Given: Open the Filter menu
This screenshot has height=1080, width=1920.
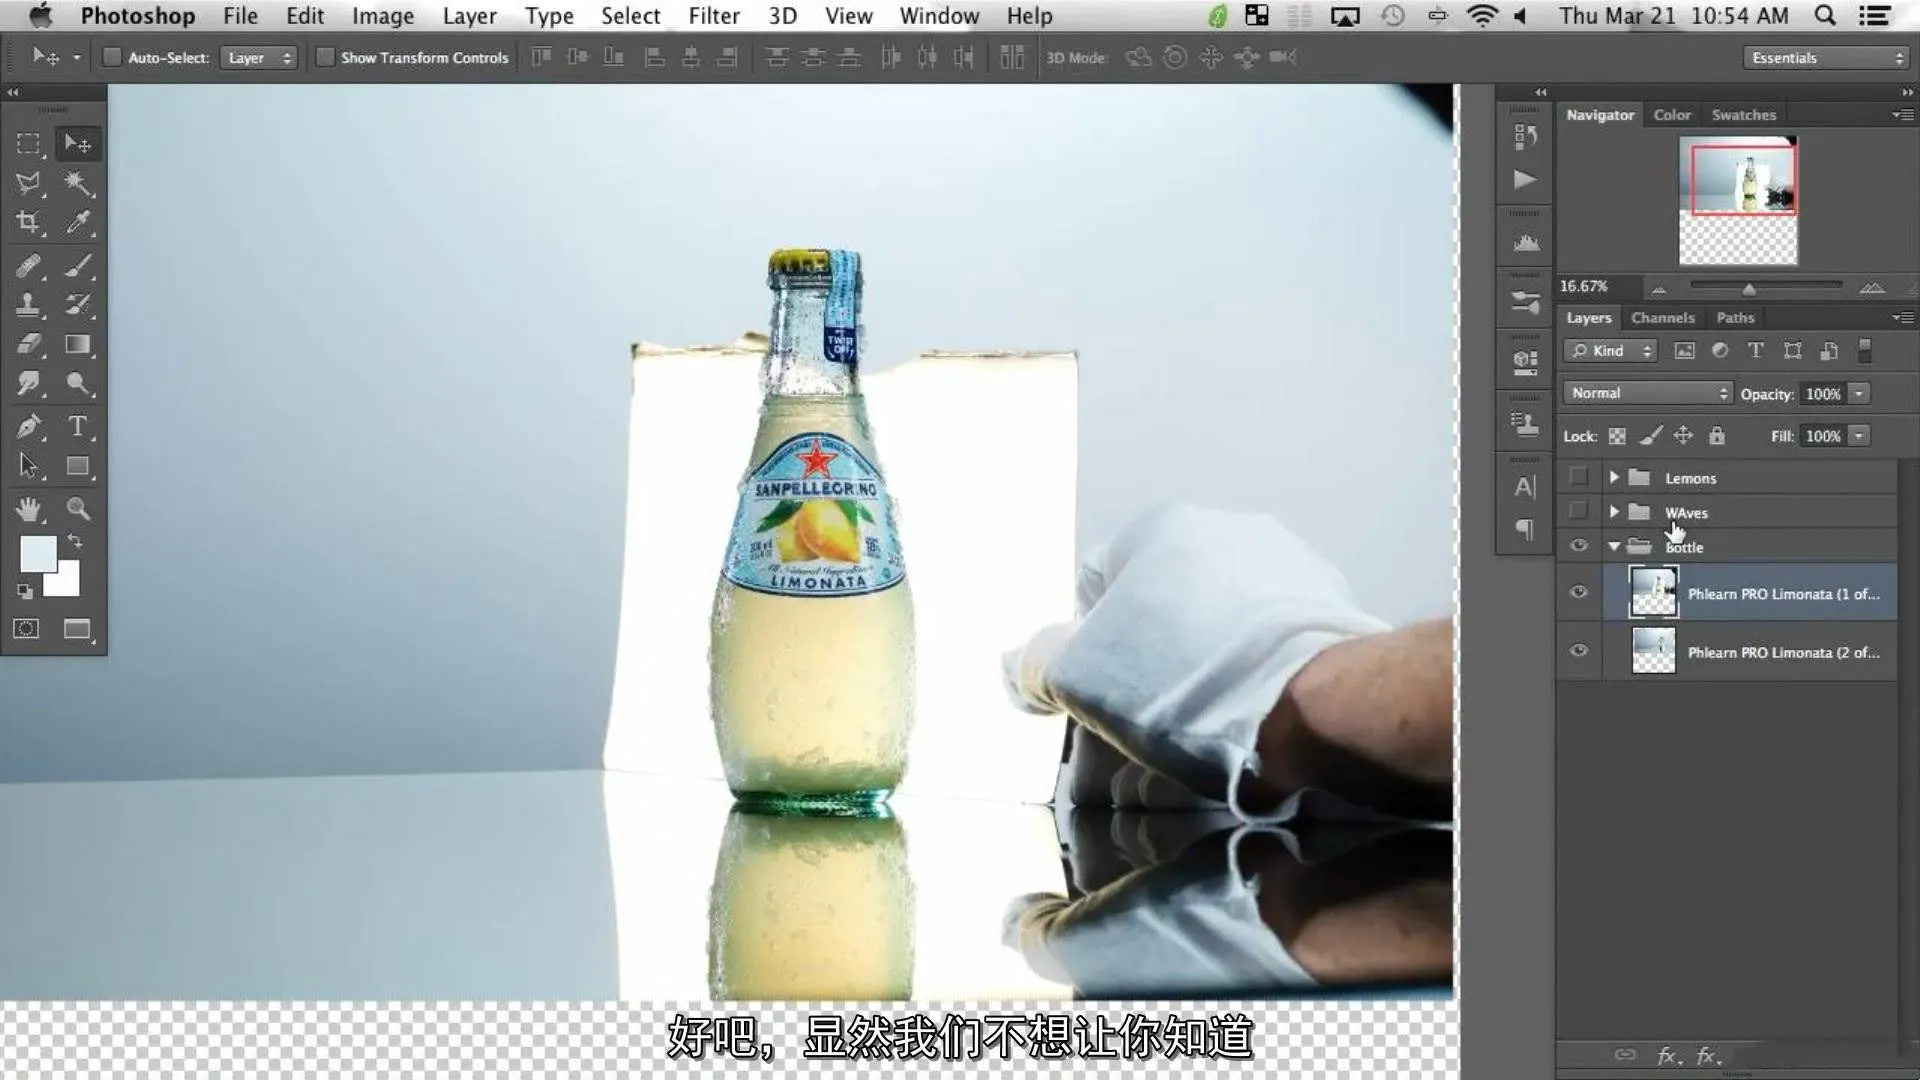Looking at the screenshot, I should tap(713, 15).
